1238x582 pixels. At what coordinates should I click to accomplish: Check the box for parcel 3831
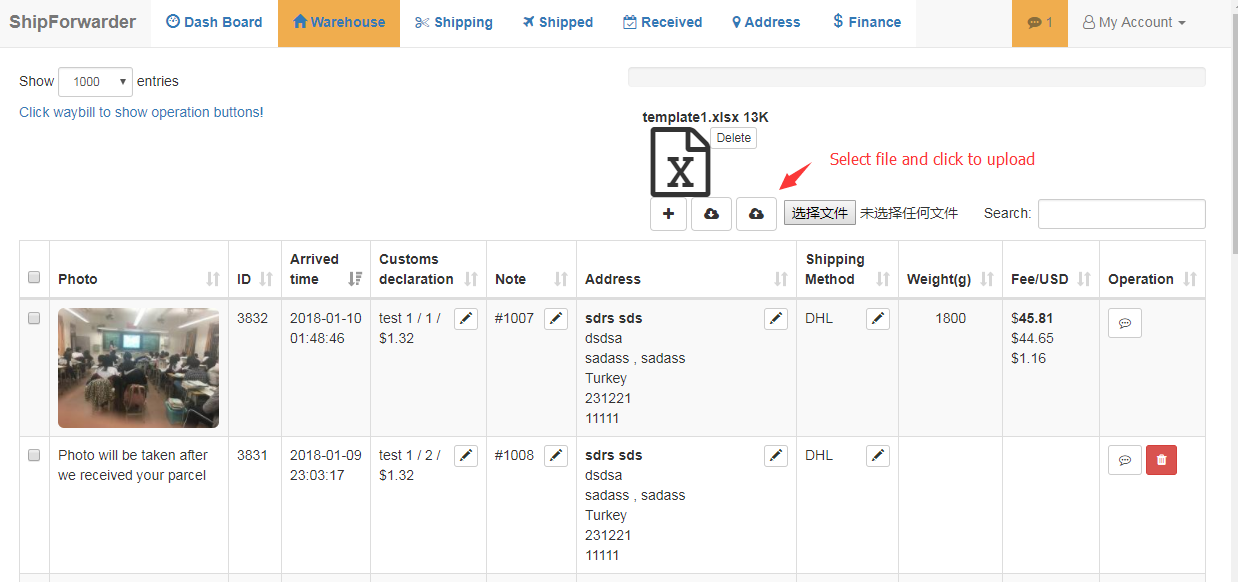tap(34, 455)
